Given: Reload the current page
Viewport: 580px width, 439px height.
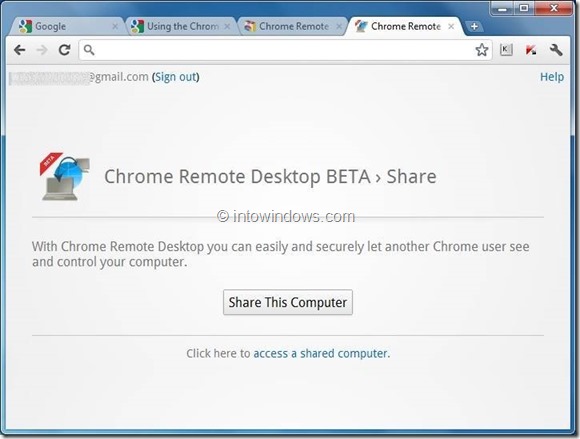Looking at the screenshot, I should click(65, 50).
